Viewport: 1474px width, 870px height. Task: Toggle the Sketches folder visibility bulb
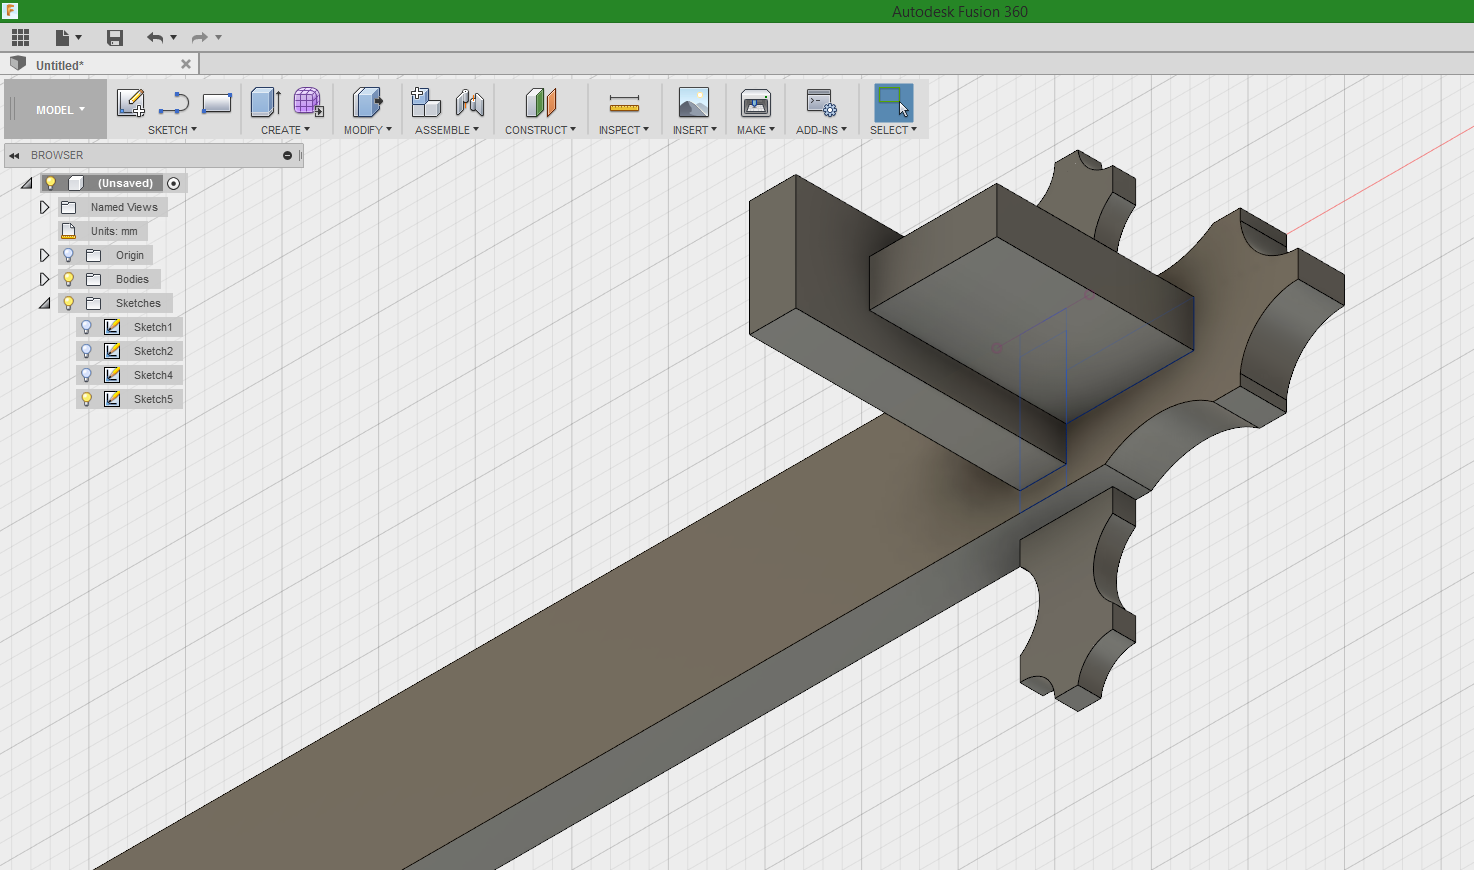click(x=68, y=303)
